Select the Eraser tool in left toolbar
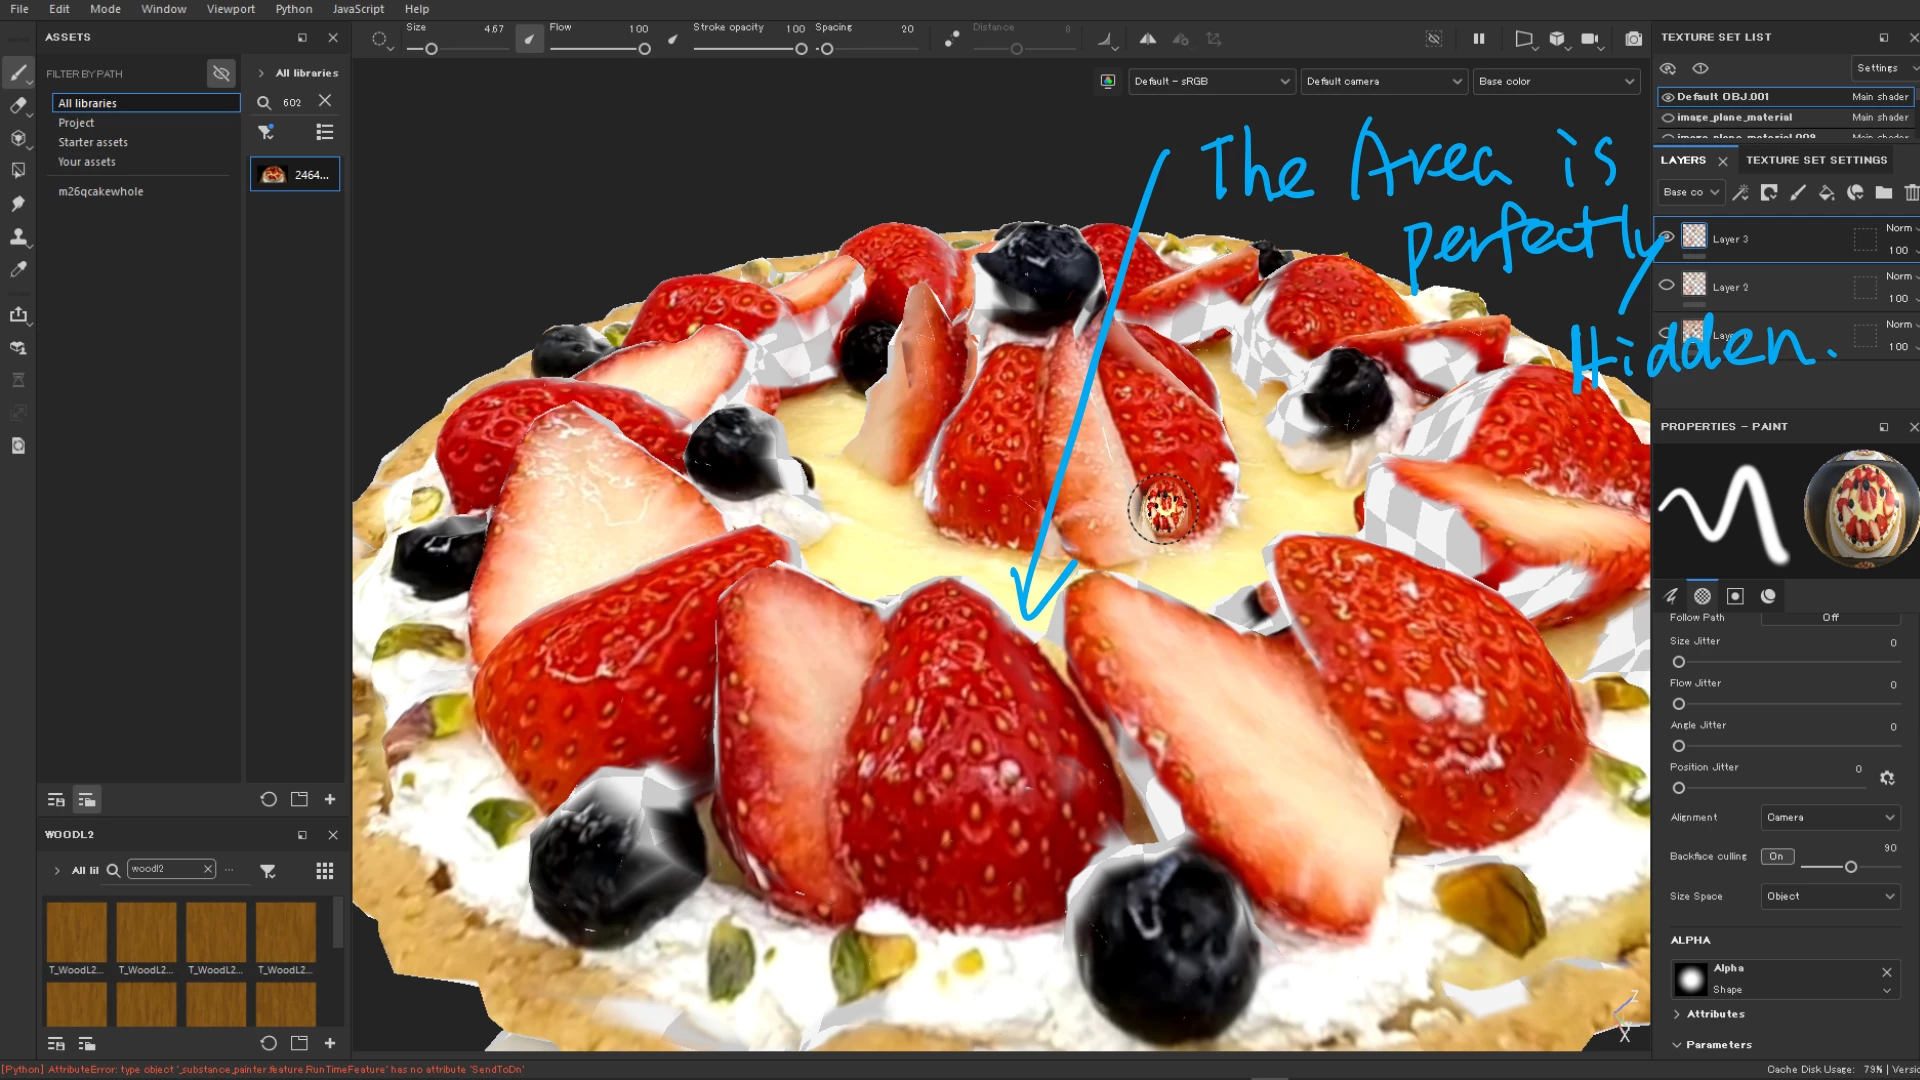 click(18, 105)
